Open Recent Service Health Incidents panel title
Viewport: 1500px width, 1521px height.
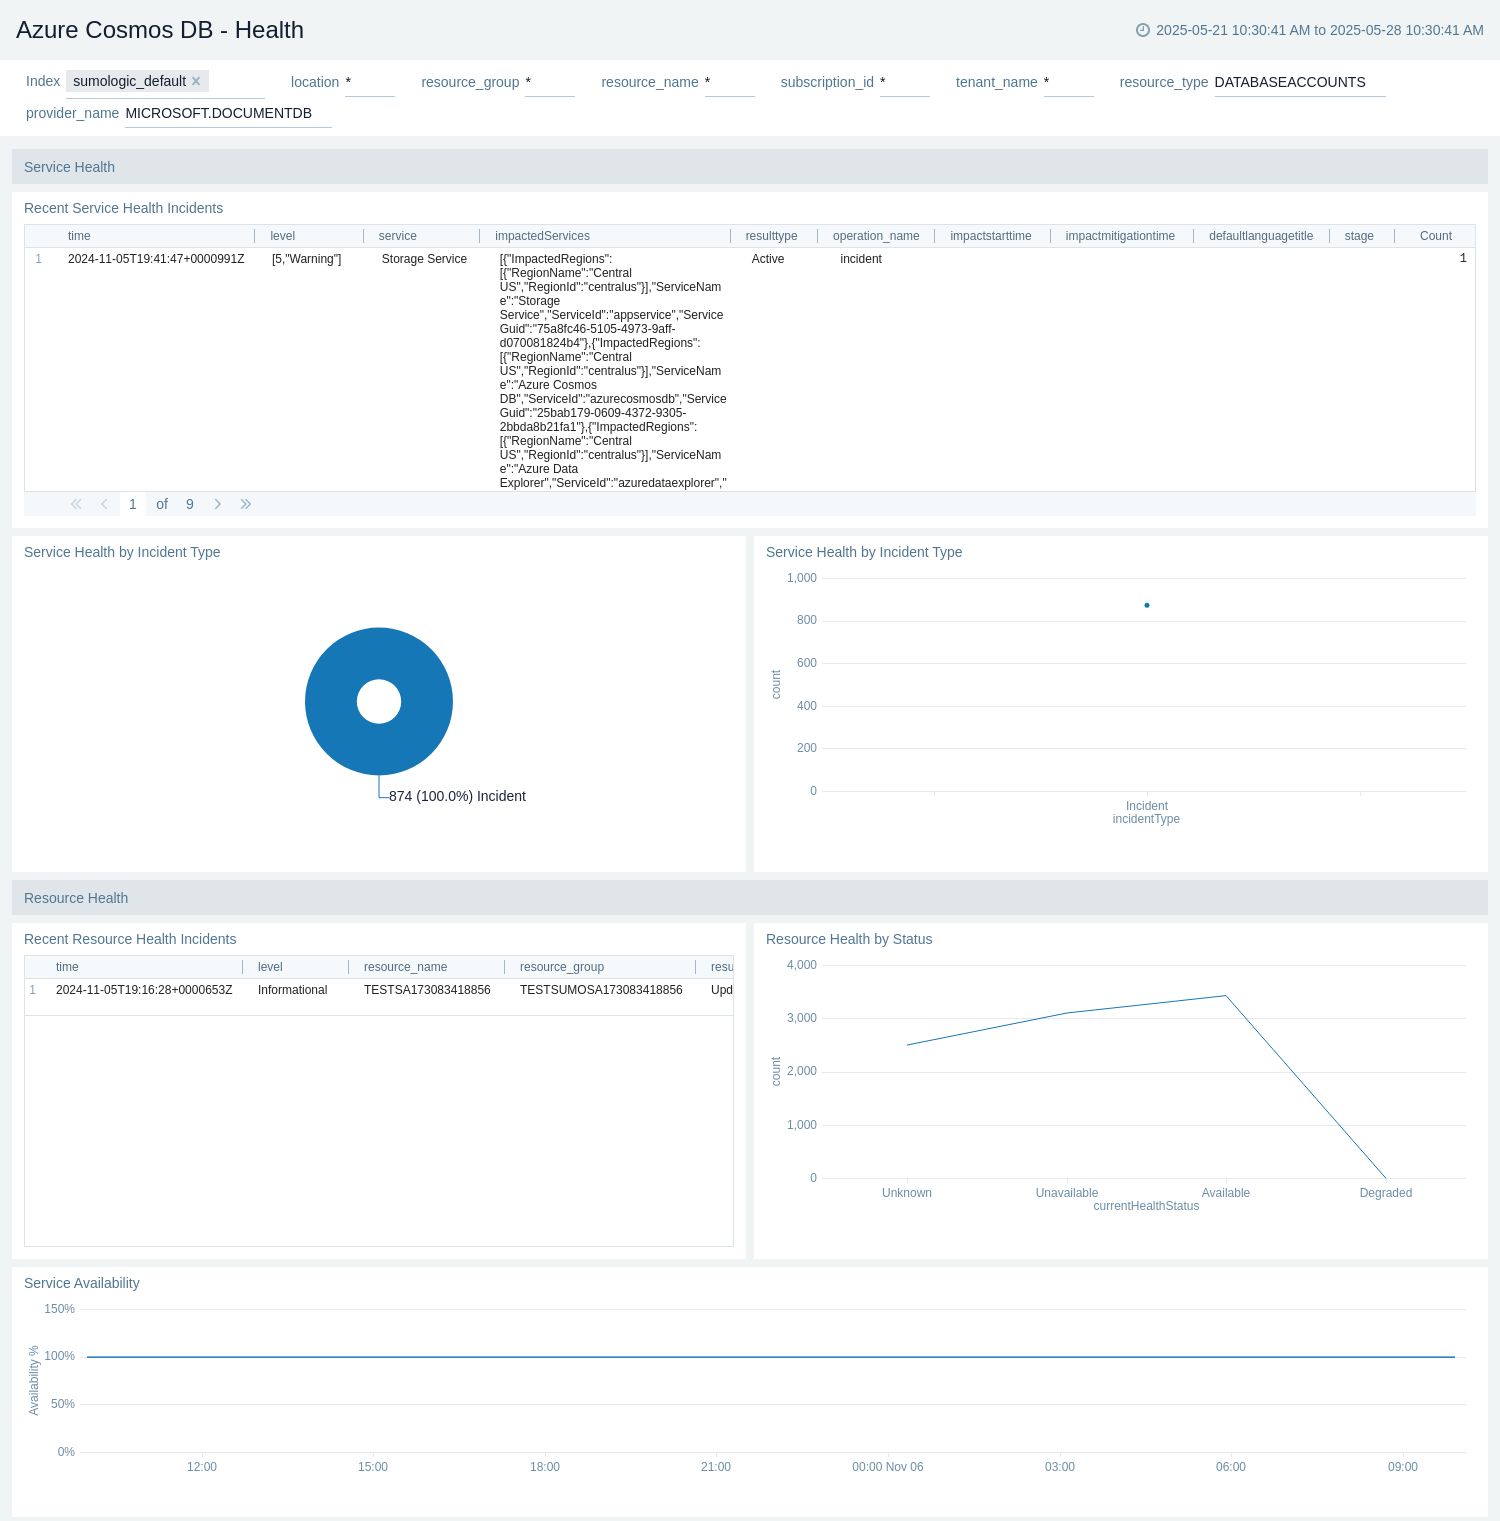(x=123, y=208)
